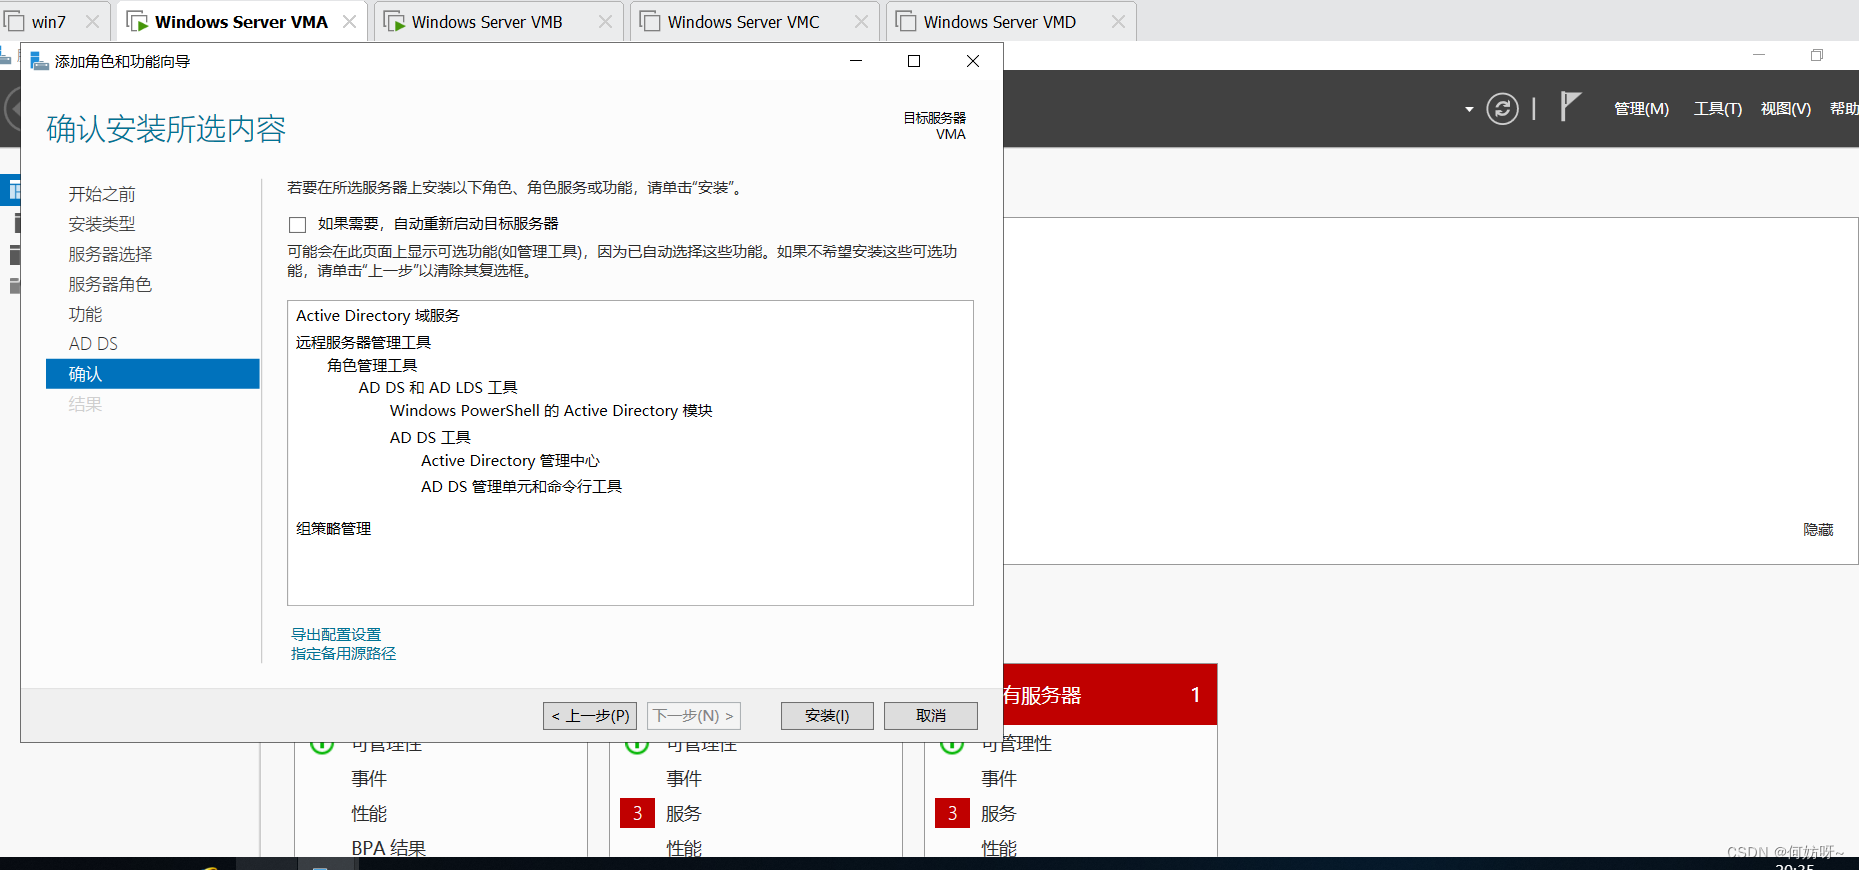Click the VM icon on the VMC tab
1859x870 pixels.
(x=650, y=21)
